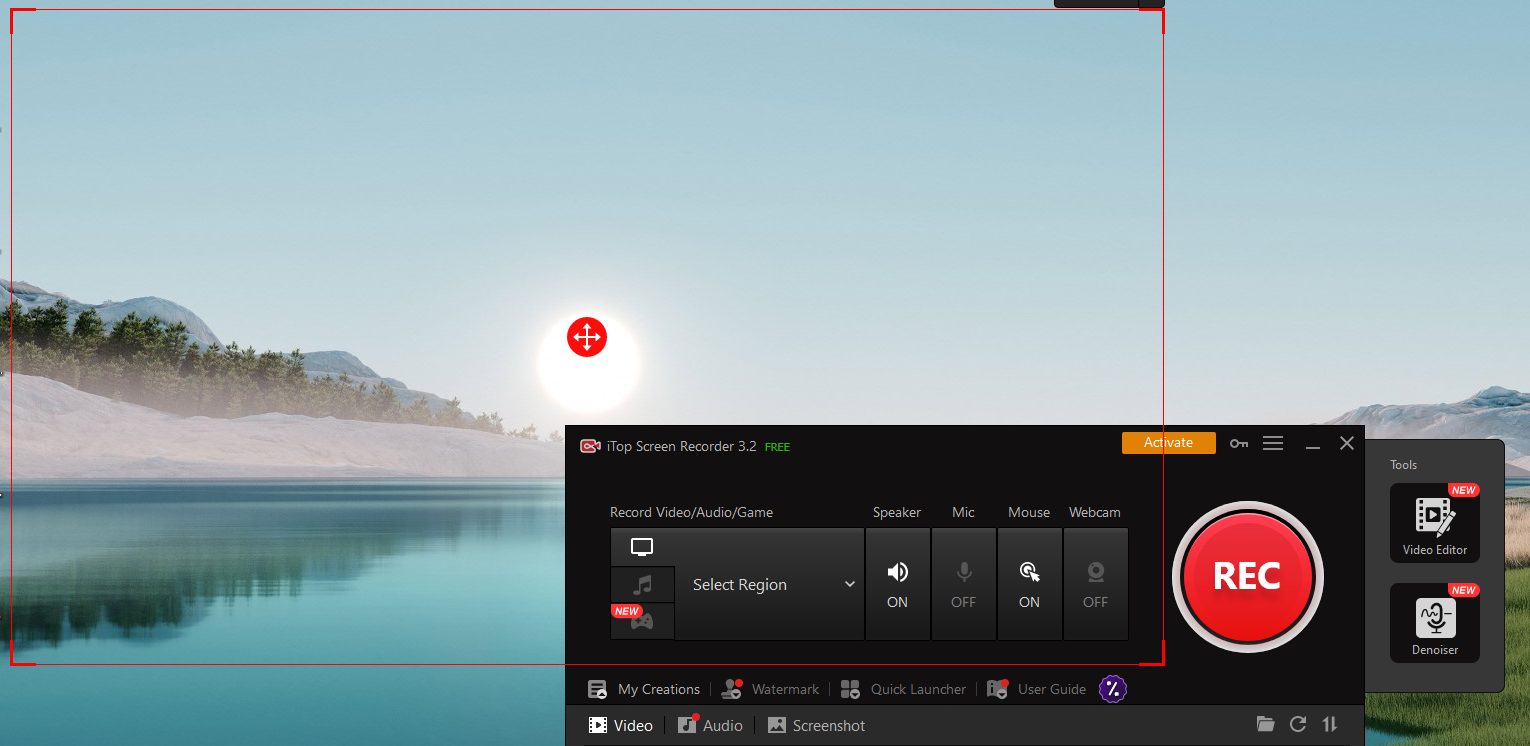Choose the game recording gamepad icon
Screen dimensions: 1530x746
click(642, 621)
